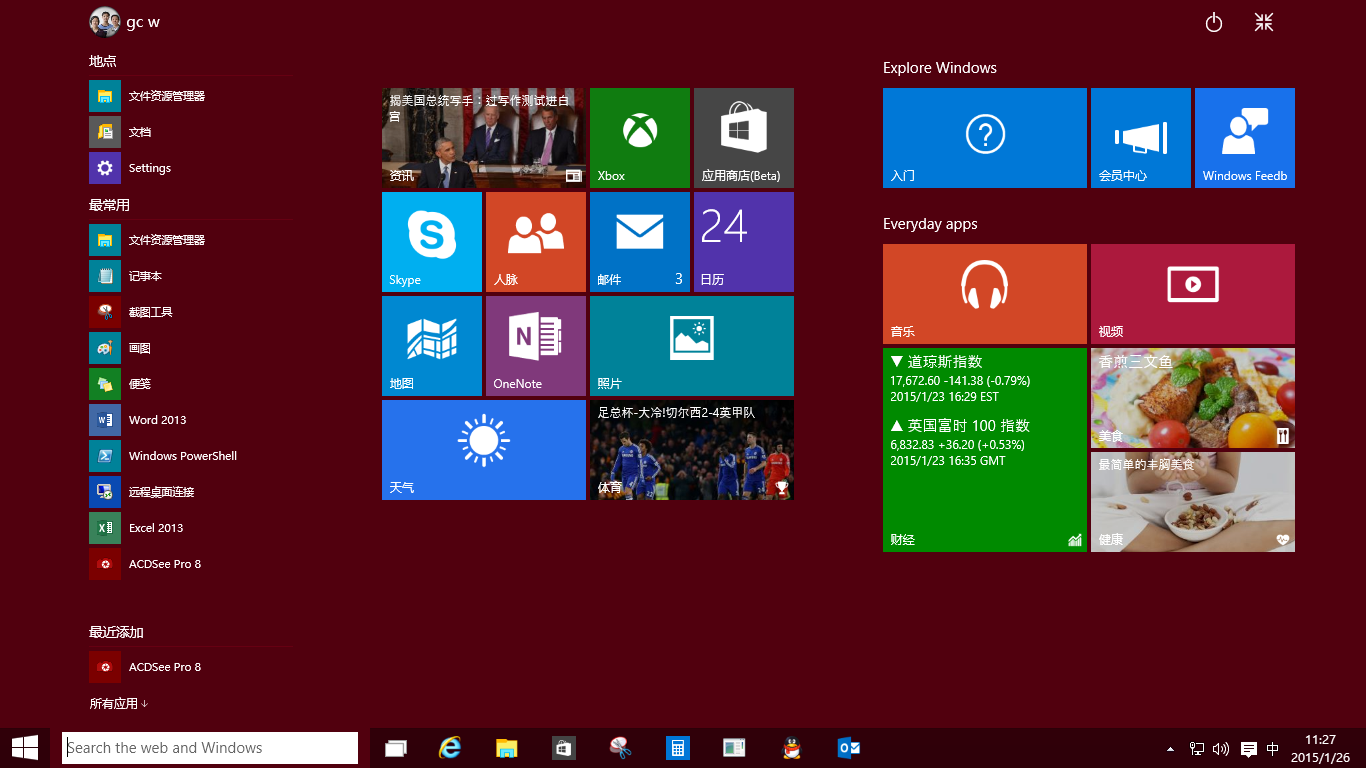Open the notifications action center icon
The width and height of the screenshot is (1366, 768).
[1249, 748]
